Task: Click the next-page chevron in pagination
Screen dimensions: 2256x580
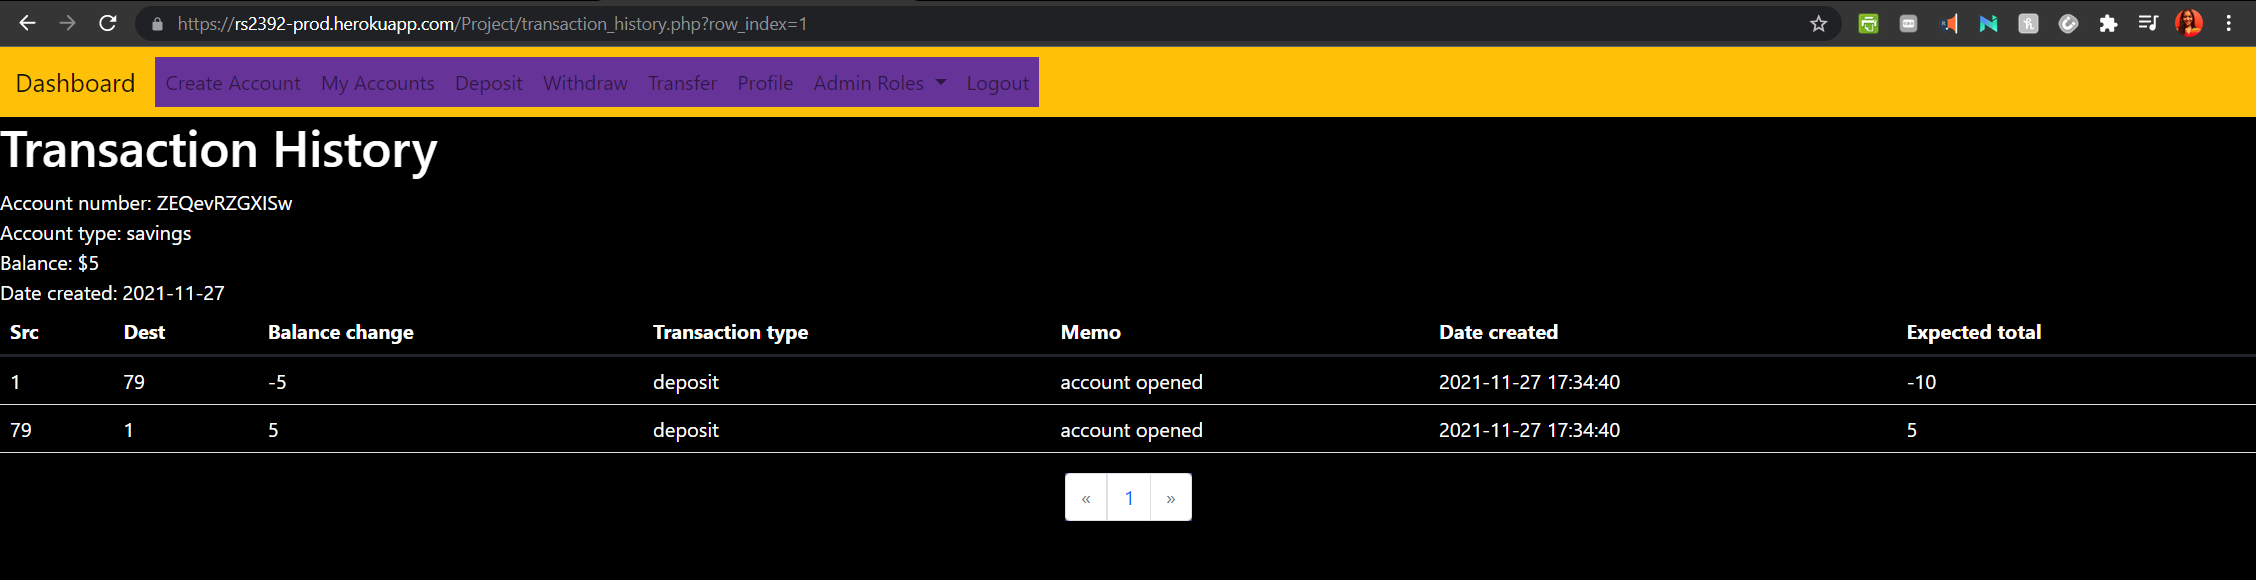Action: 1170,497
